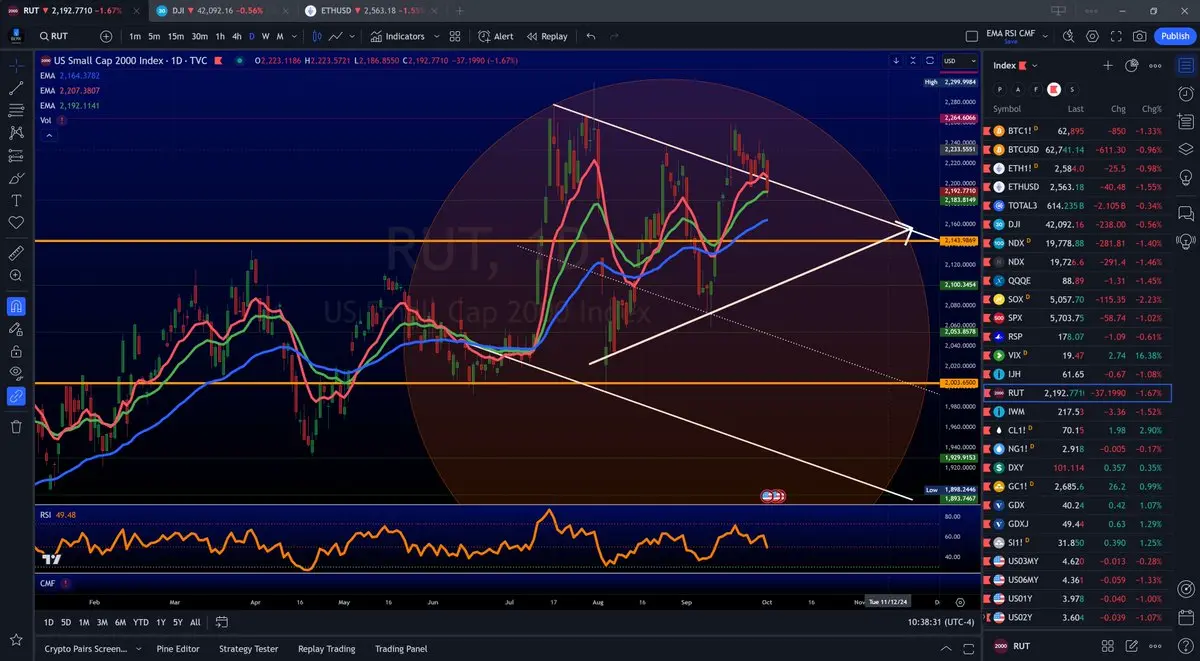Open quick search icon in top toolbar
Screen dimensions: 1200x661
point(1069,36)
